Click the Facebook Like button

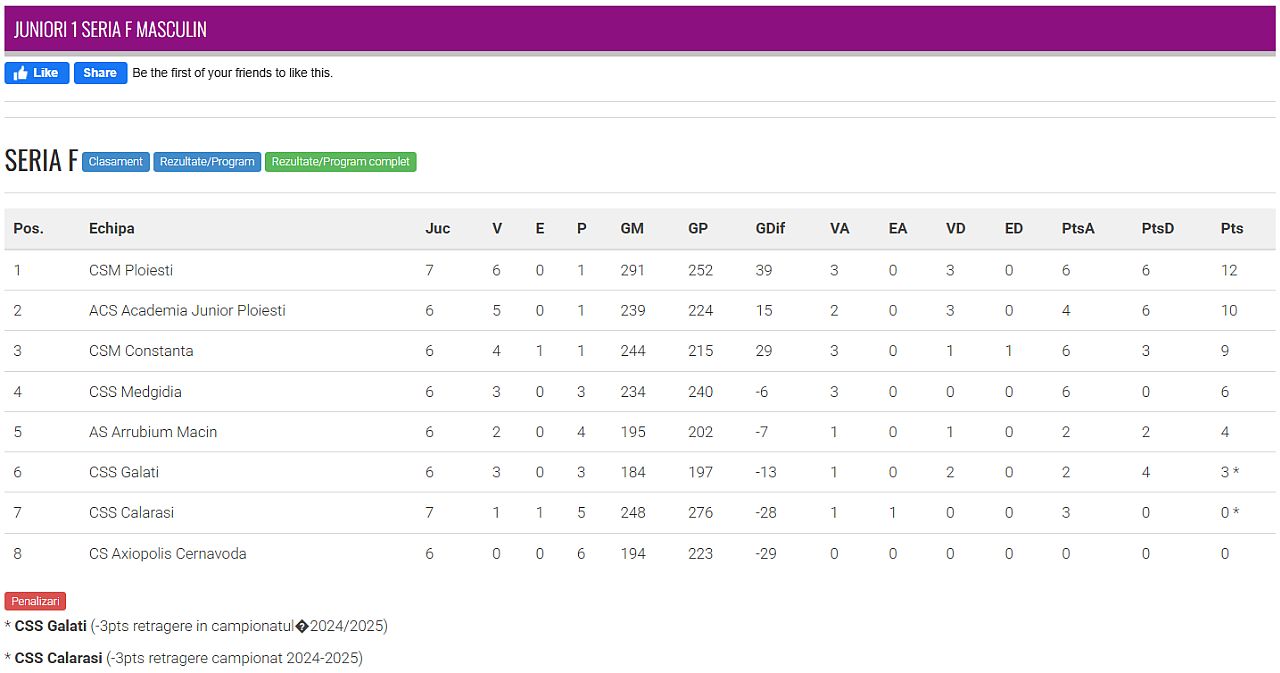(x=37, y=73)
